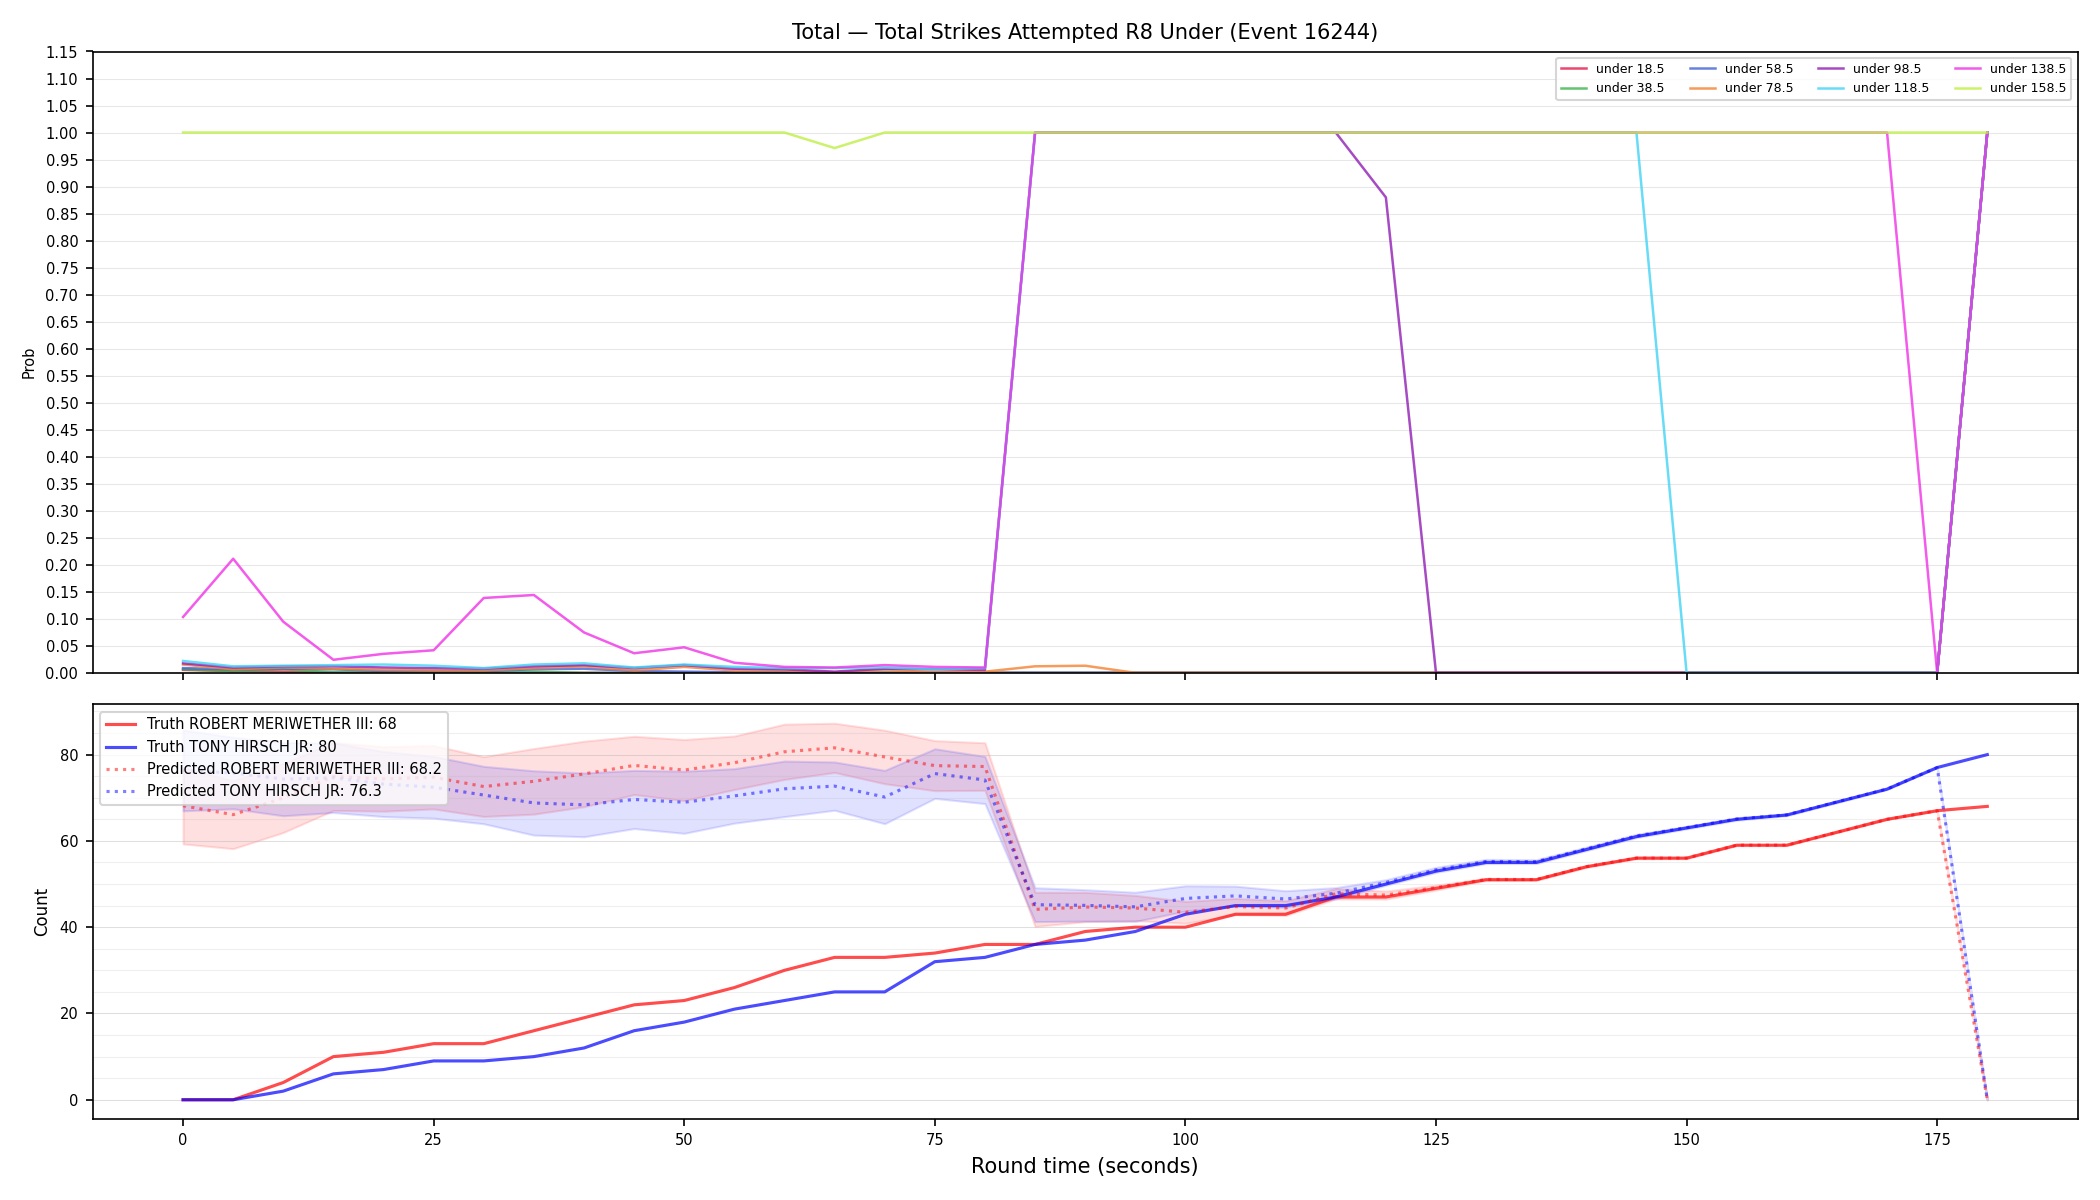Viewport: 2100px width, 1200px height.
Task: Click the 'under 18.5' legend entry
Action: pyautogui.click(x=1612, y=69)
